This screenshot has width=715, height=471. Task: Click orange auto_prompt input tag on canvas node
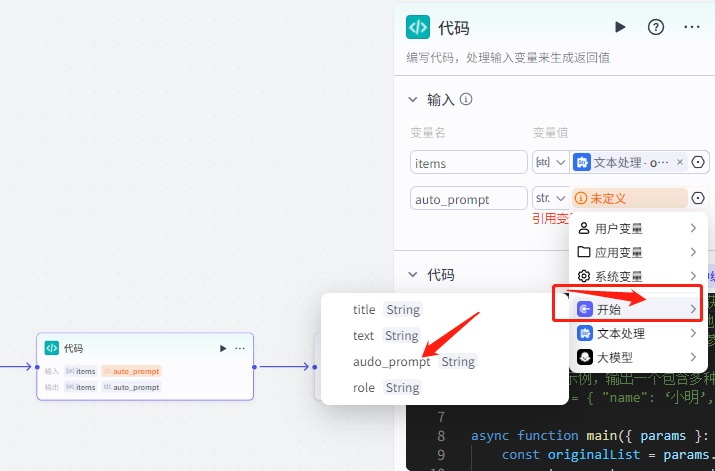(131, 371)
